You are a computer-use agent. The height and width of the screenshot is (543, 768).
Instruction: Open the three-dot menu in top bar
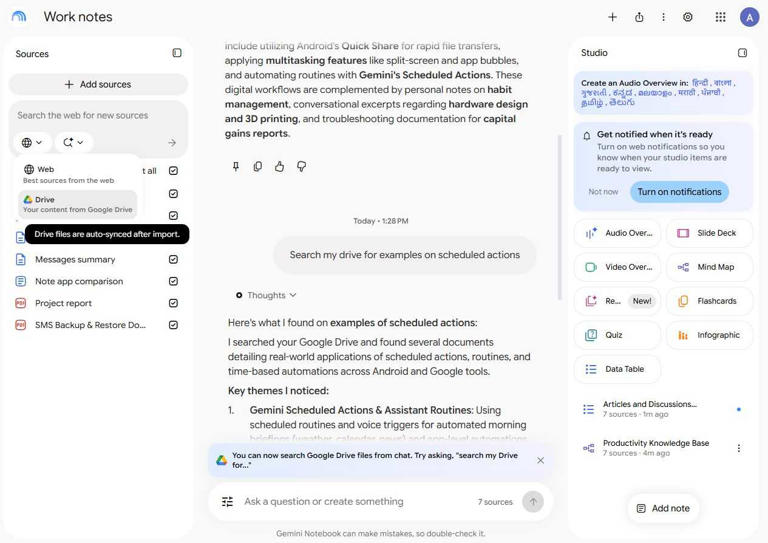663,17
